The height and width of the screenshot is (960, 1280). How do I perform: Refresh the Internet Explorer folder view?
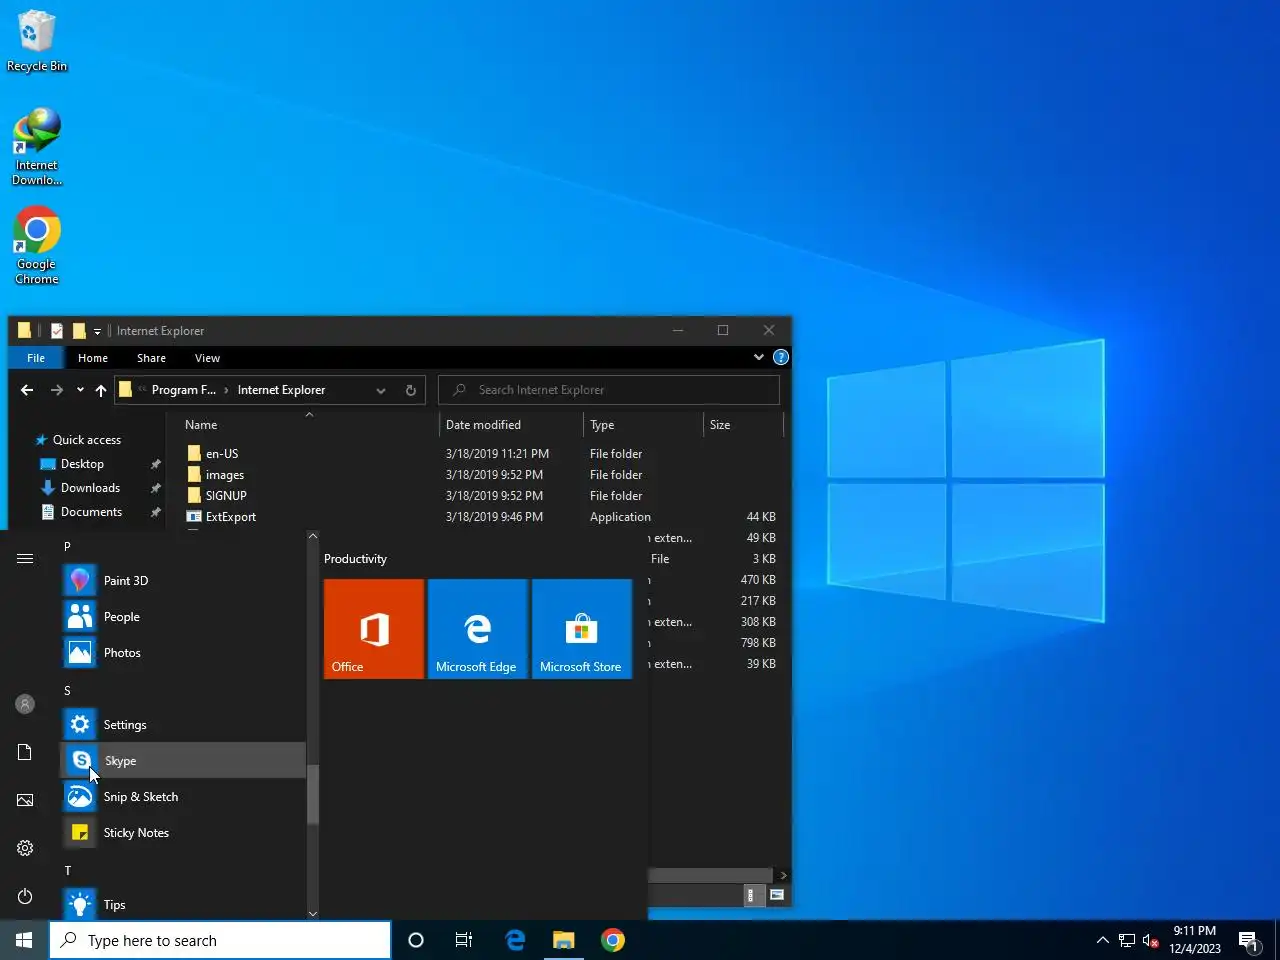[410, 390]
